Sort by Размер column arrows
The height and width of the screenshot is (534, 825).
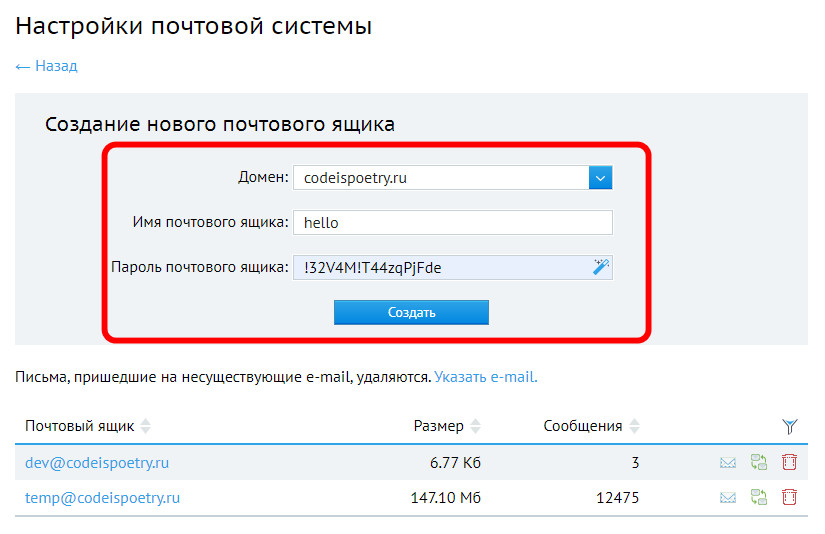(476, 426)
